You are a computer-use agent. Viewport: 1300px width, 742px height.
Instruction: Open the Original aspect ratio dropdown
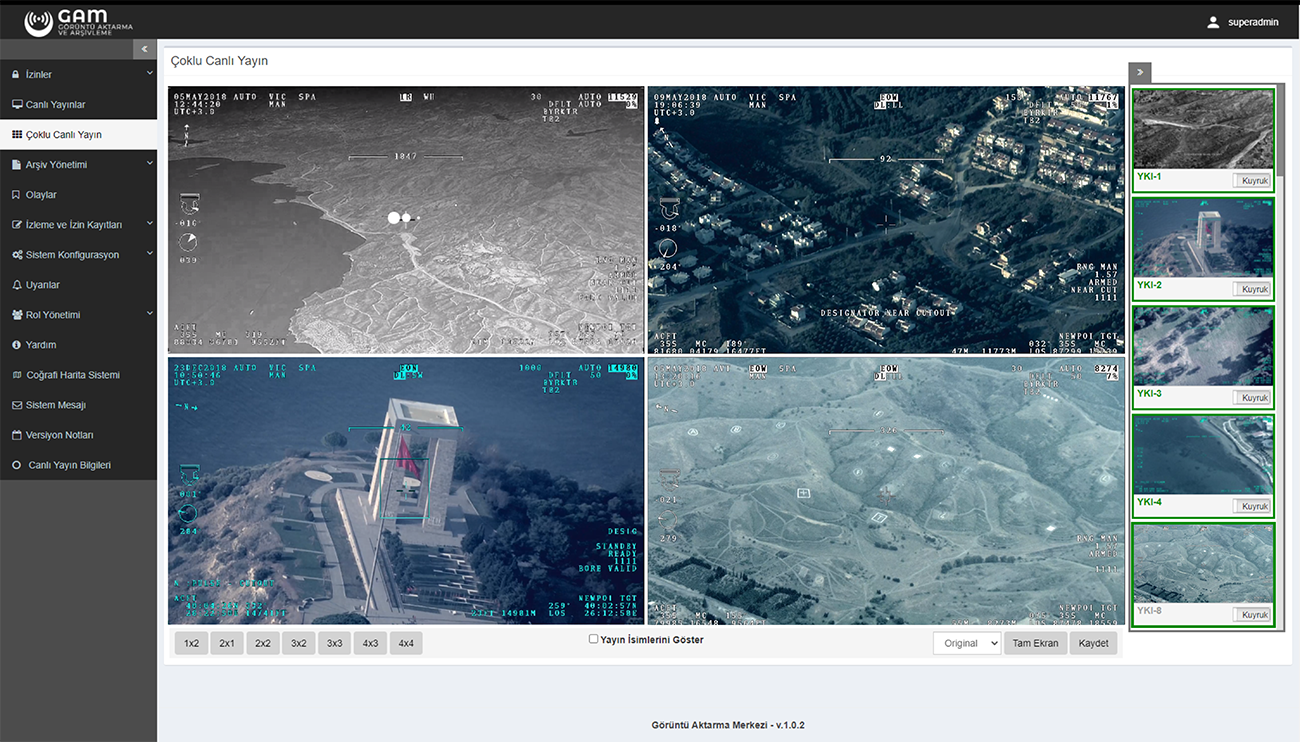pyautogui.click(x=966, y=643)
